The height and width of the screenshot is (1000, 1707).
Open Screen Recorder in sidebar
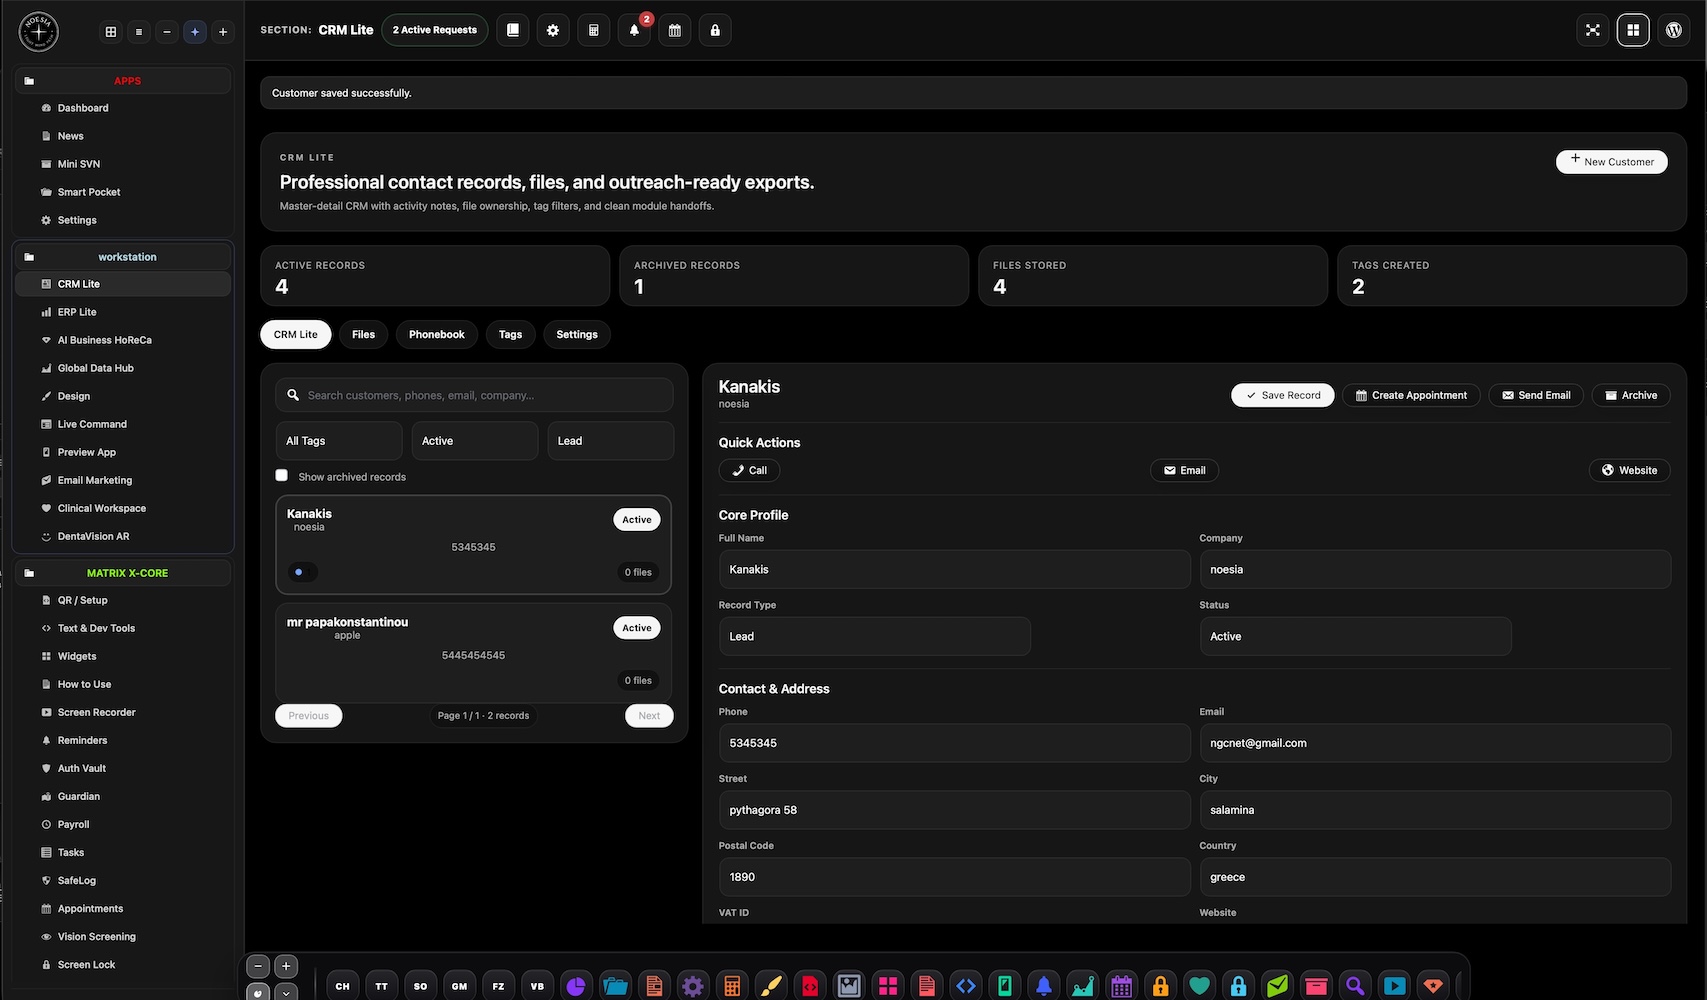[124, 712]
